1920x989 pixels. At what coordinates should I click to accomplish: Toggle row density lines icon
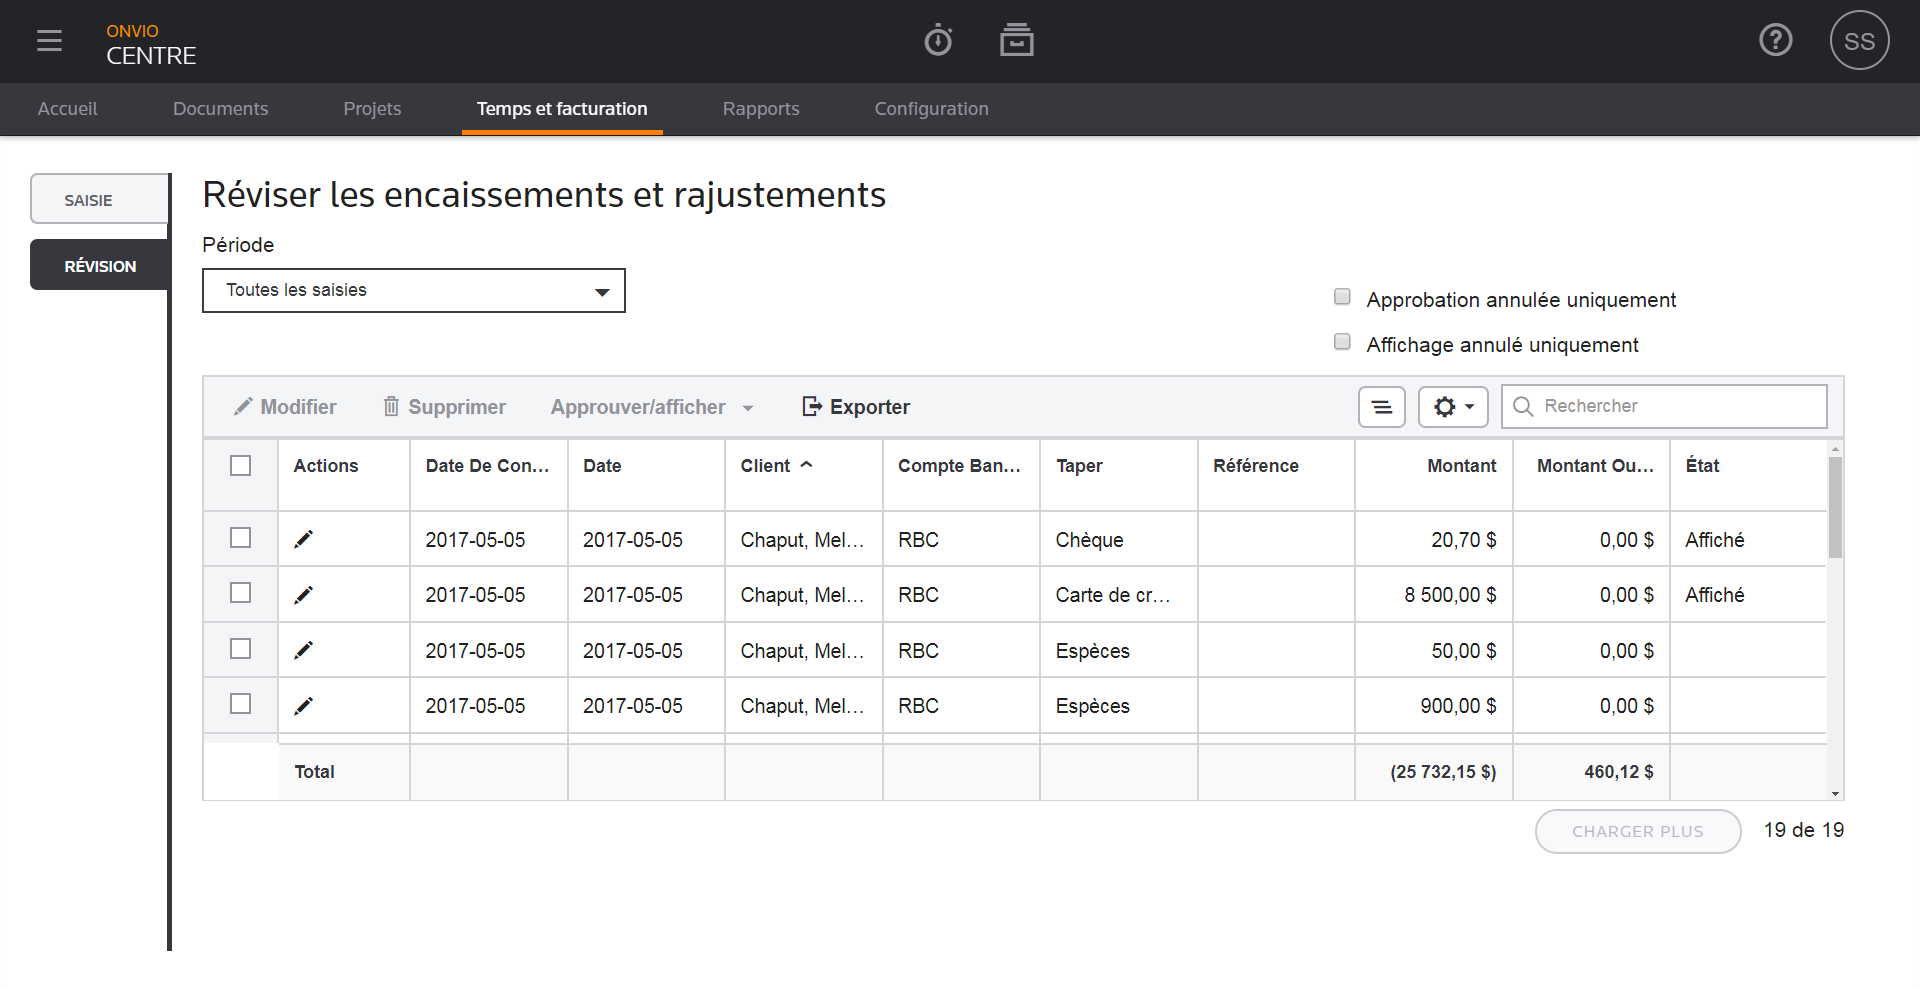click(1381, 407)
